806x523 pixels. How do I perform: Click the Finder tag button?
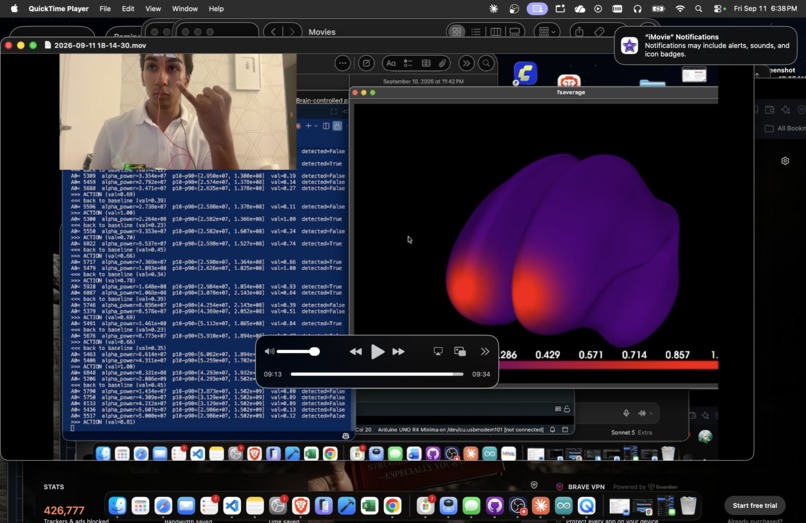tap(599, 32)
